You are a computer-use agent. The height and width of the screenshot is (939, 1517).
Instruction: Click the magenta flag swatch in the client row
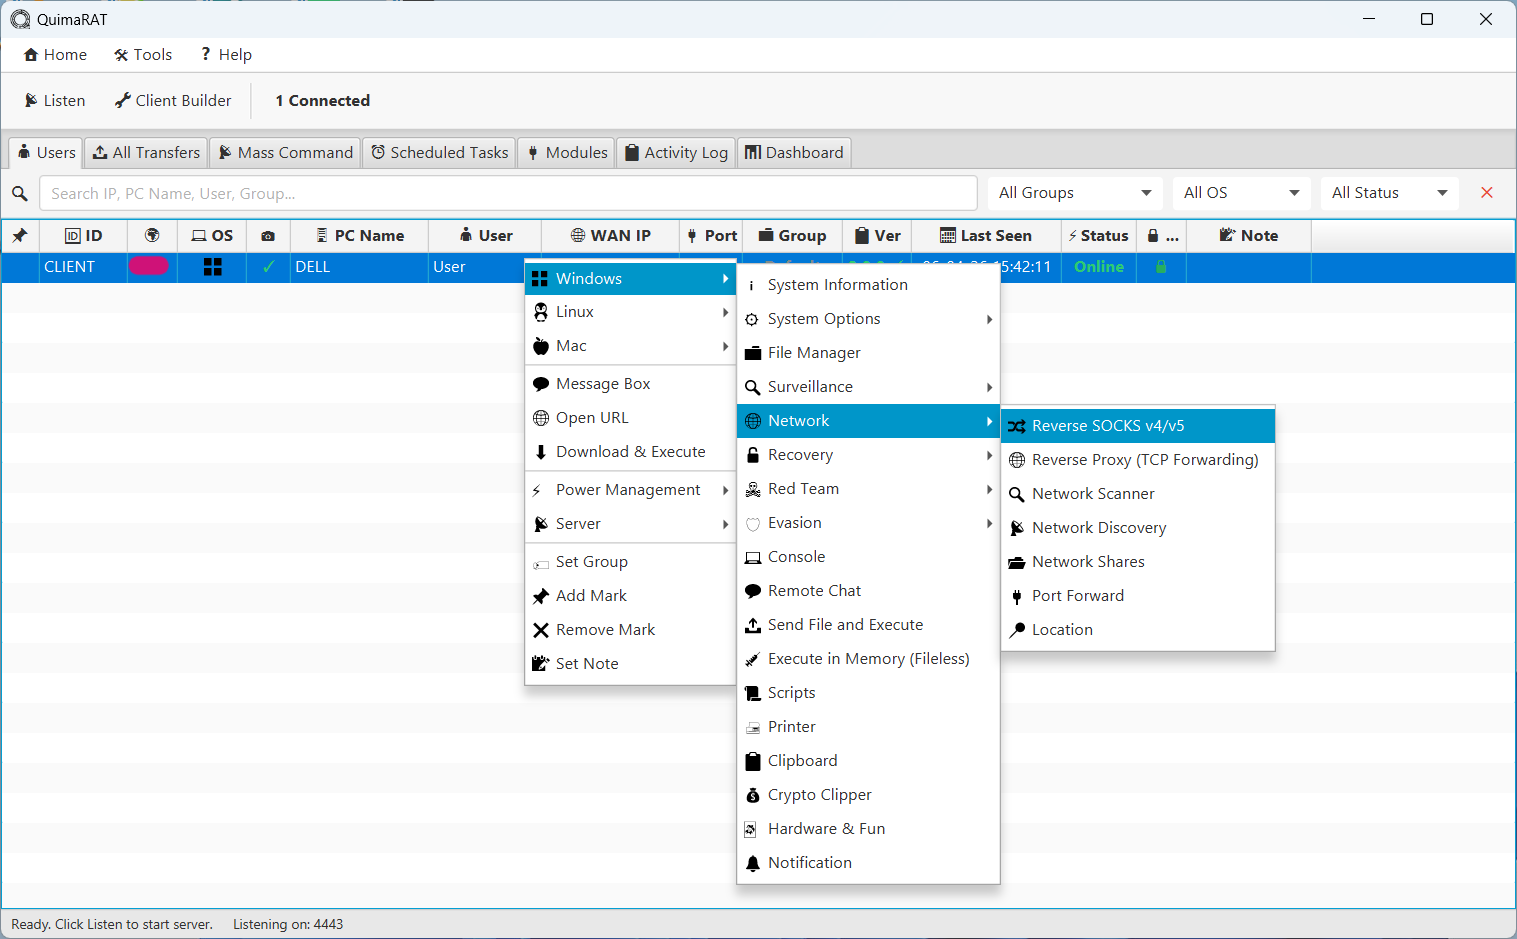[149, 266]
